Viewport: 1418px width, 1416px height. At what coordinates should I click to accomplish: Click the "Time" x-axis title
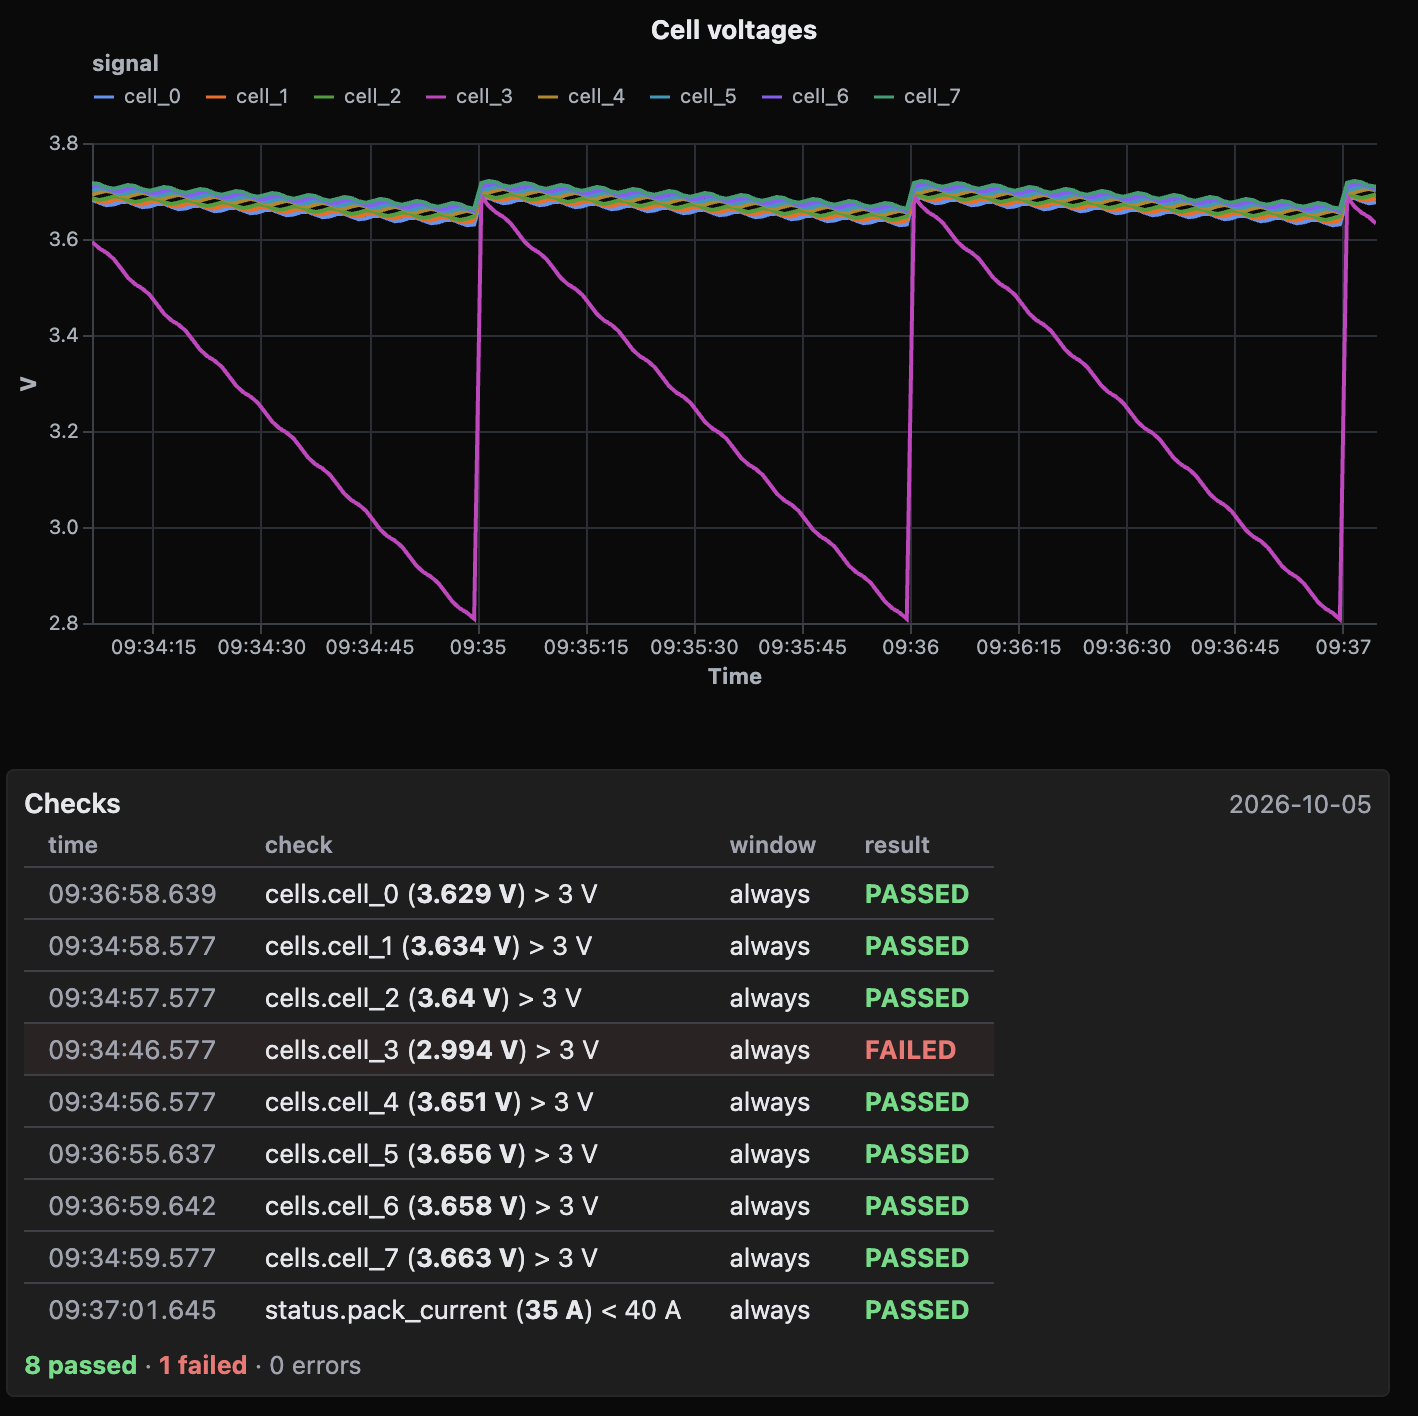pyautogui.click(x=735, y=676)
